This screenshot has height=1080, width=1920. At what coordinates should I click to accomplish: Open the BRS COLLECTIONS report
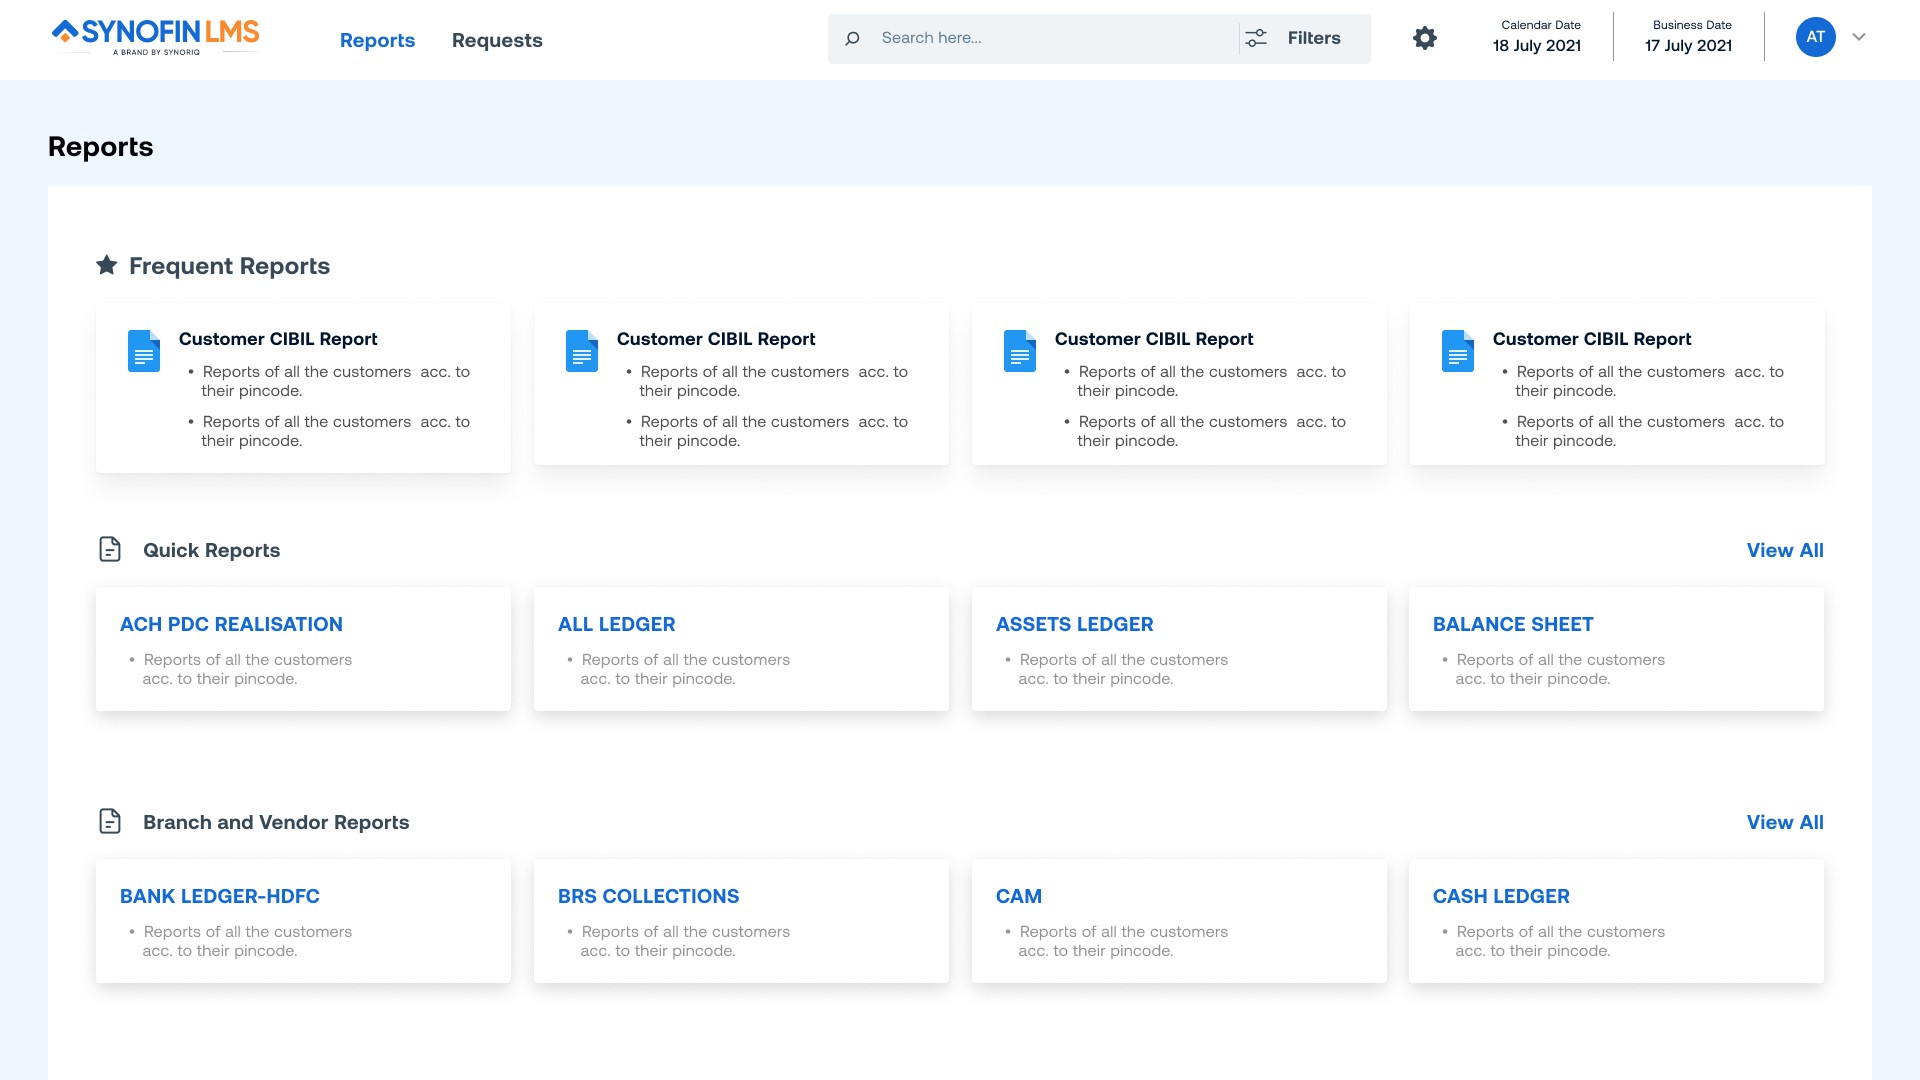point(648,896)
